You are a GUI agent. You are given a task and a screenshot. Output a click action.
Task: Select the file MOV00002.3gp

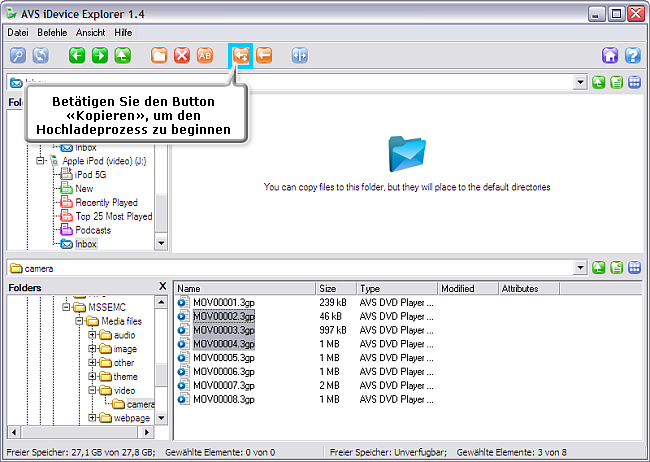(216, 316)
